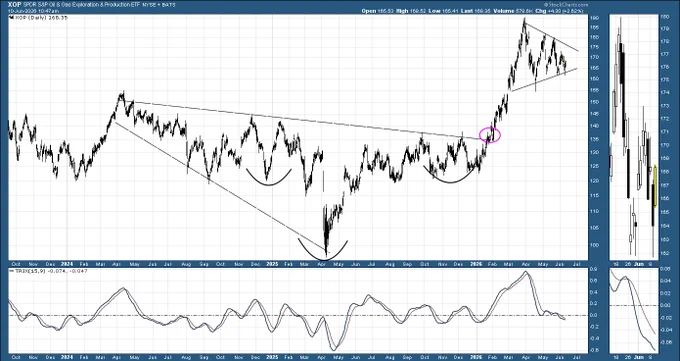Click the 100 level on the main price axis
Viewport: 680px width, 361px height.
click(594, 245)
